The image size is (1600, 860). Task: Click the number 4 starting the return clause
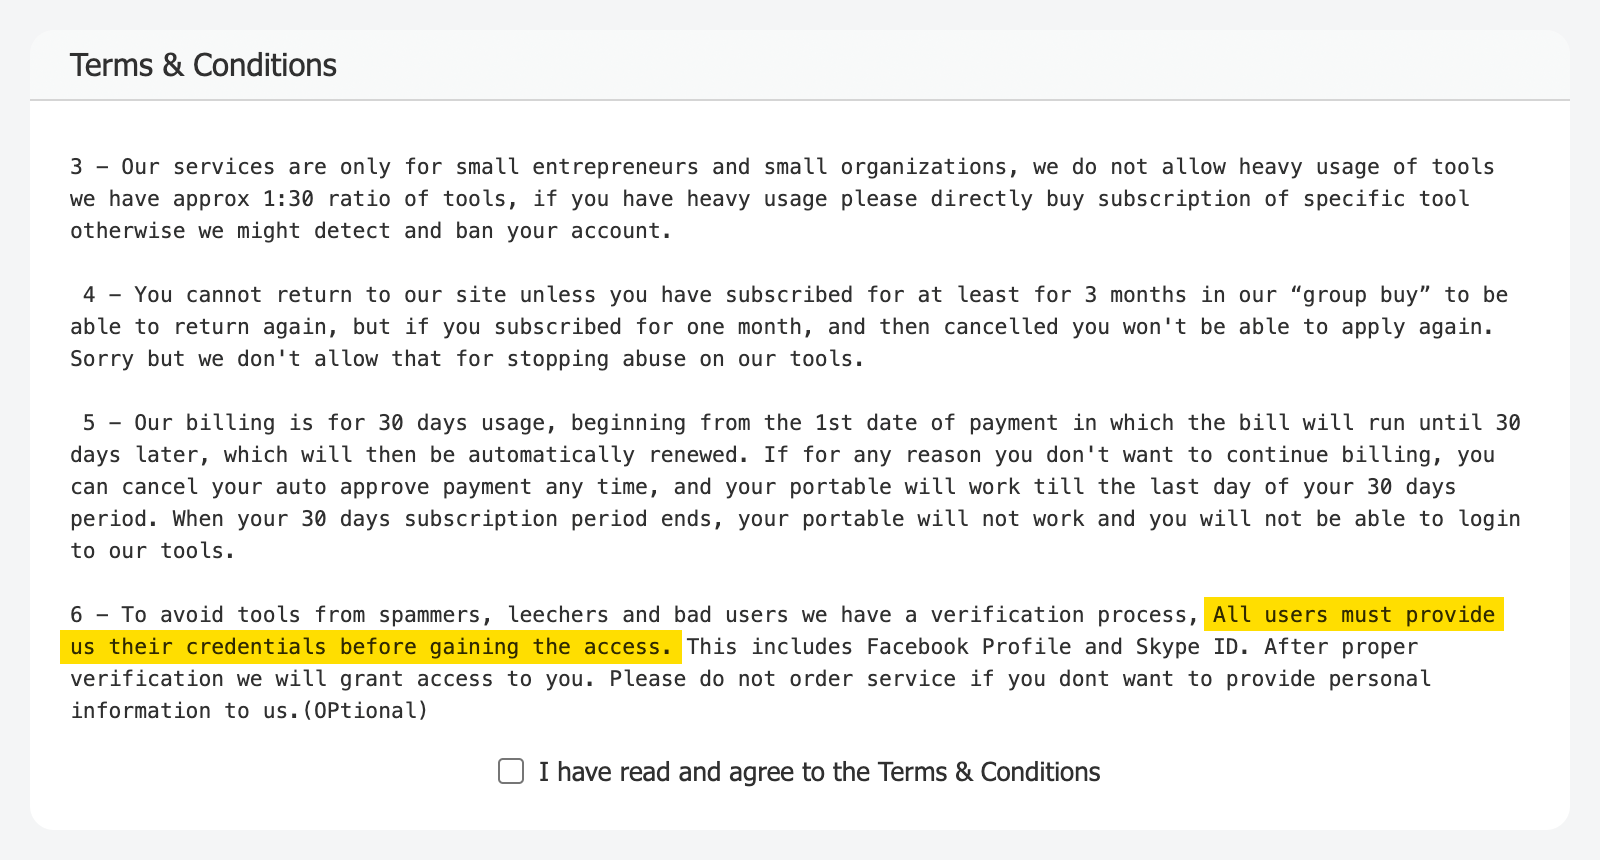pyautogui.click(x=89, y=294)
